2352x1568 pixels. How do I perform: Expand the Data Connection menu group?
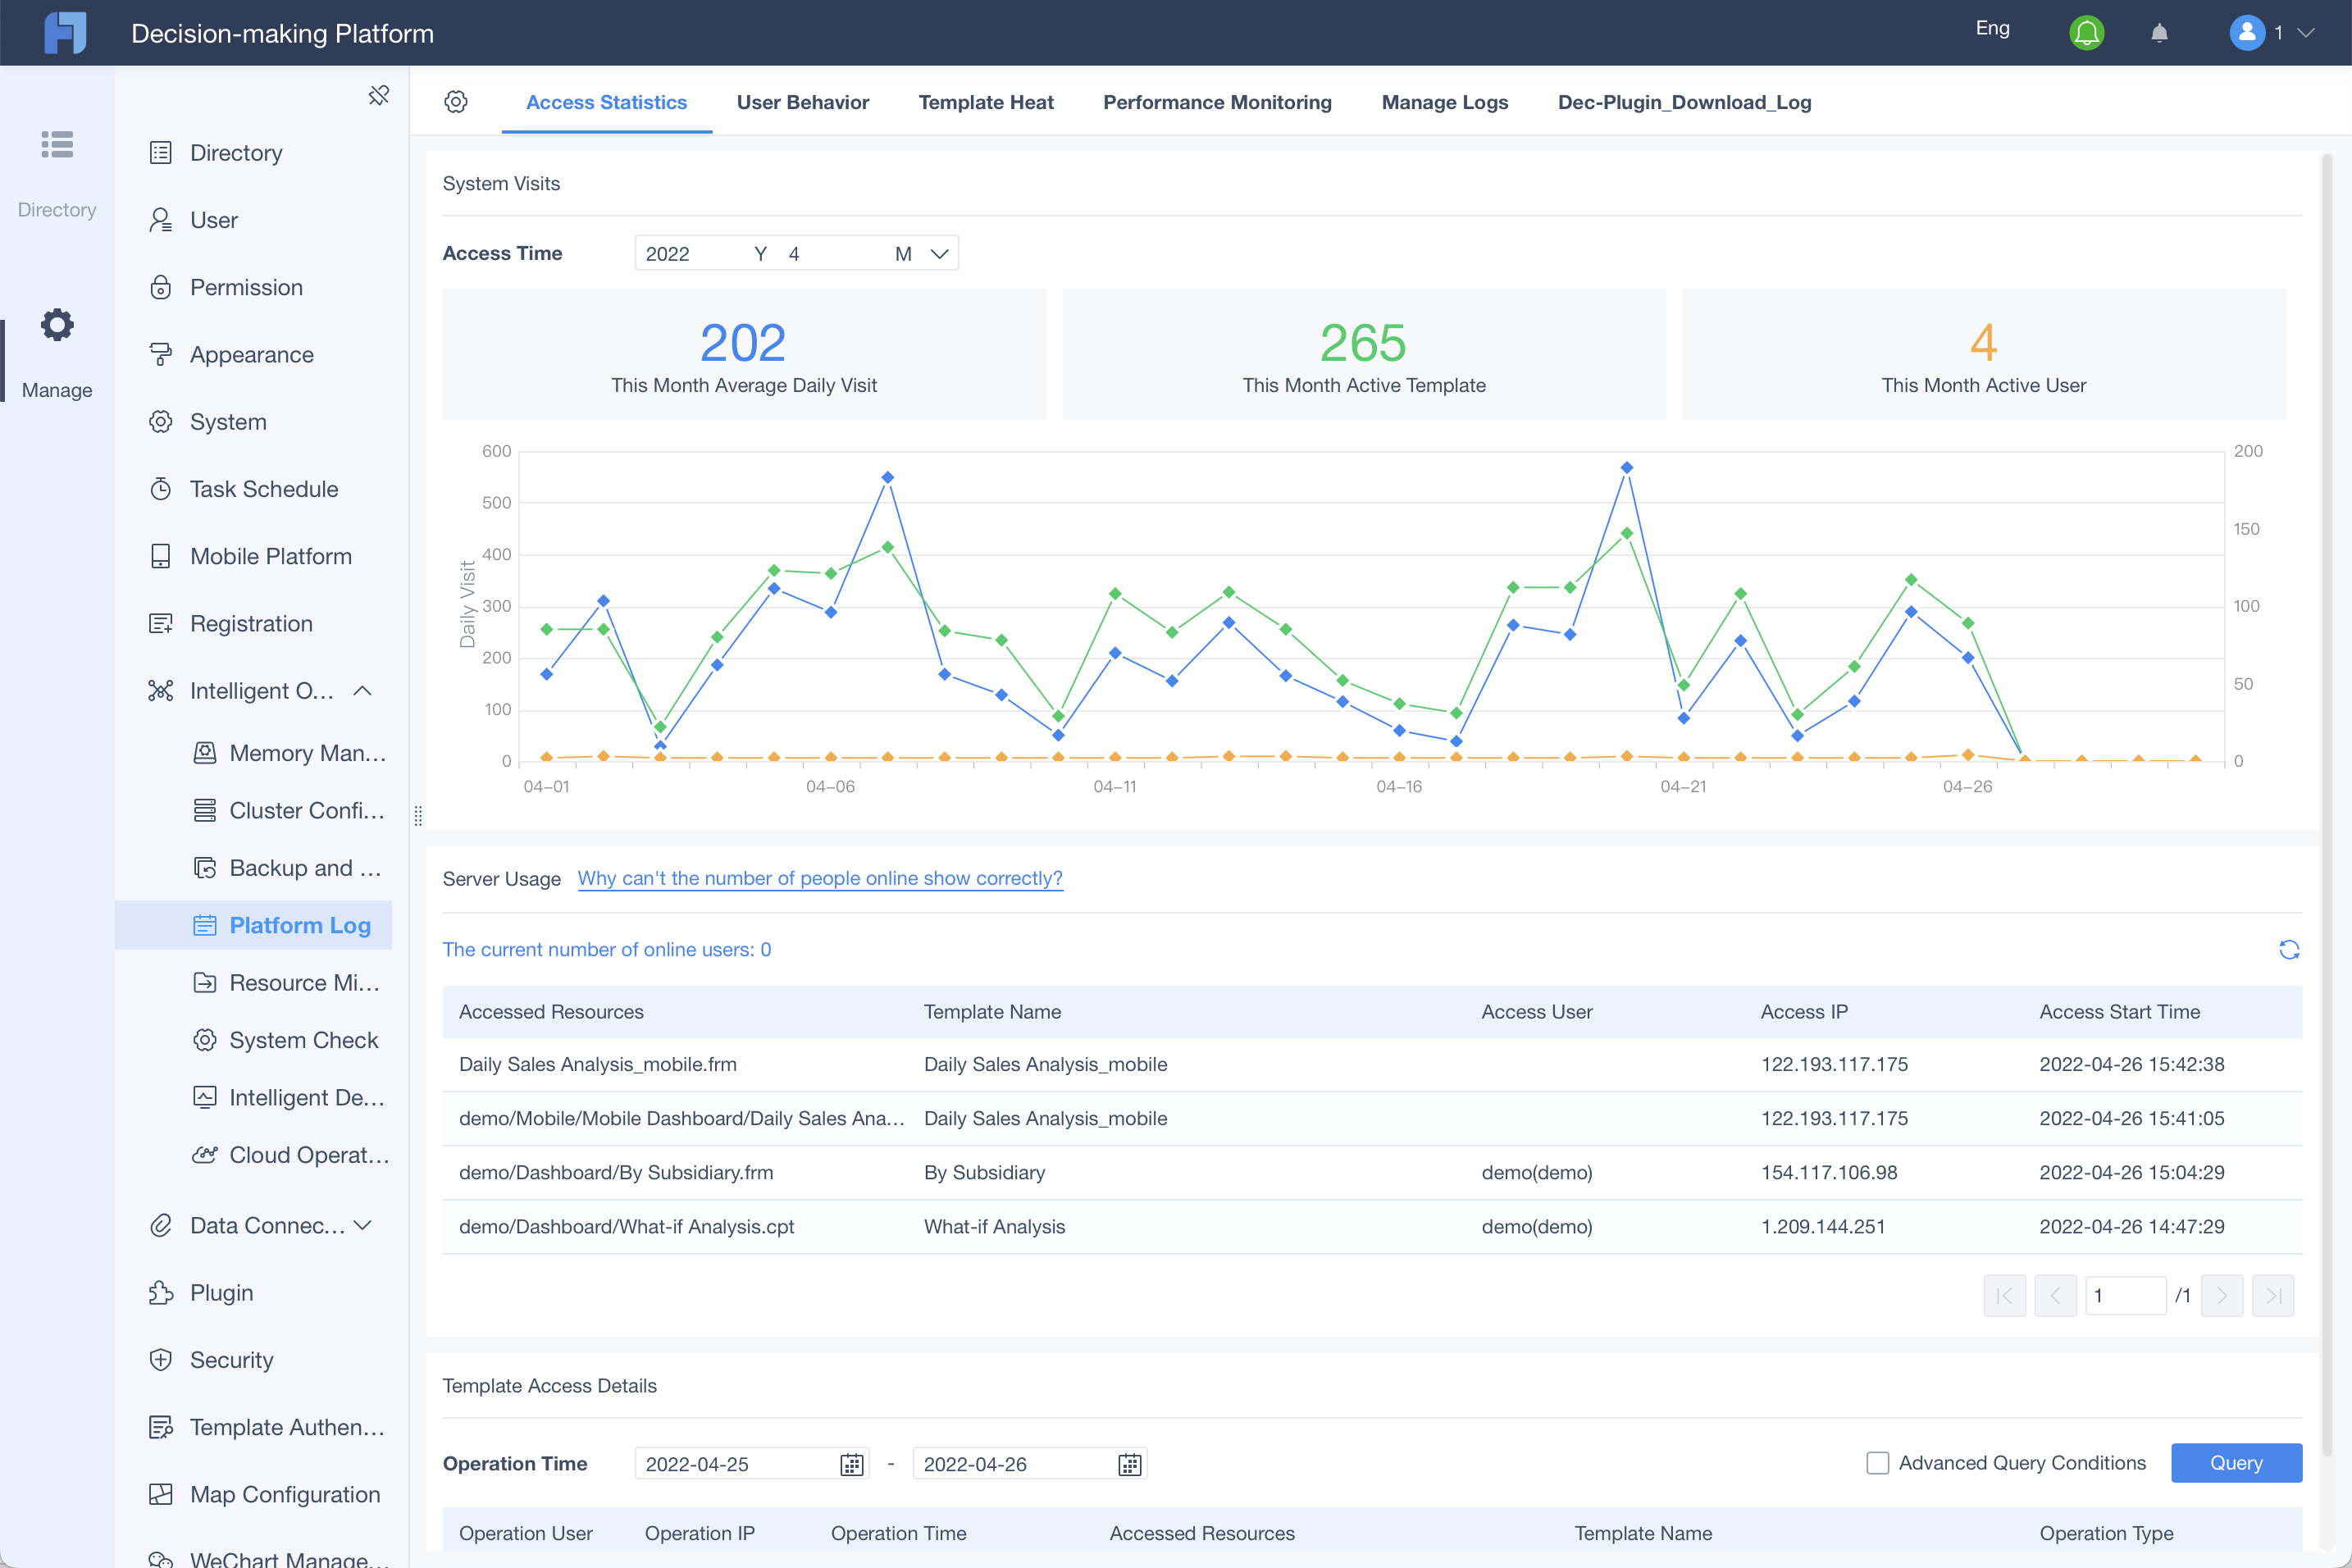[363, 1225]
